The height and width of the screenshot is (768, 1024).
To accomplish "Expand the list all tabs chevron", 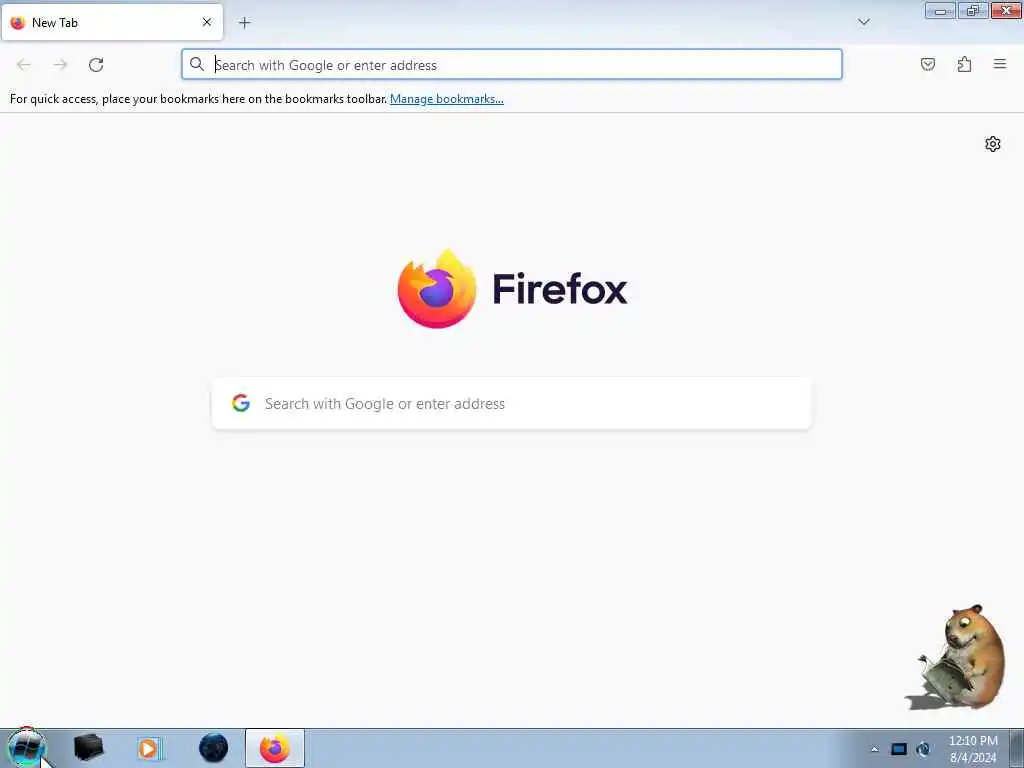I will [x=863, y=22].
